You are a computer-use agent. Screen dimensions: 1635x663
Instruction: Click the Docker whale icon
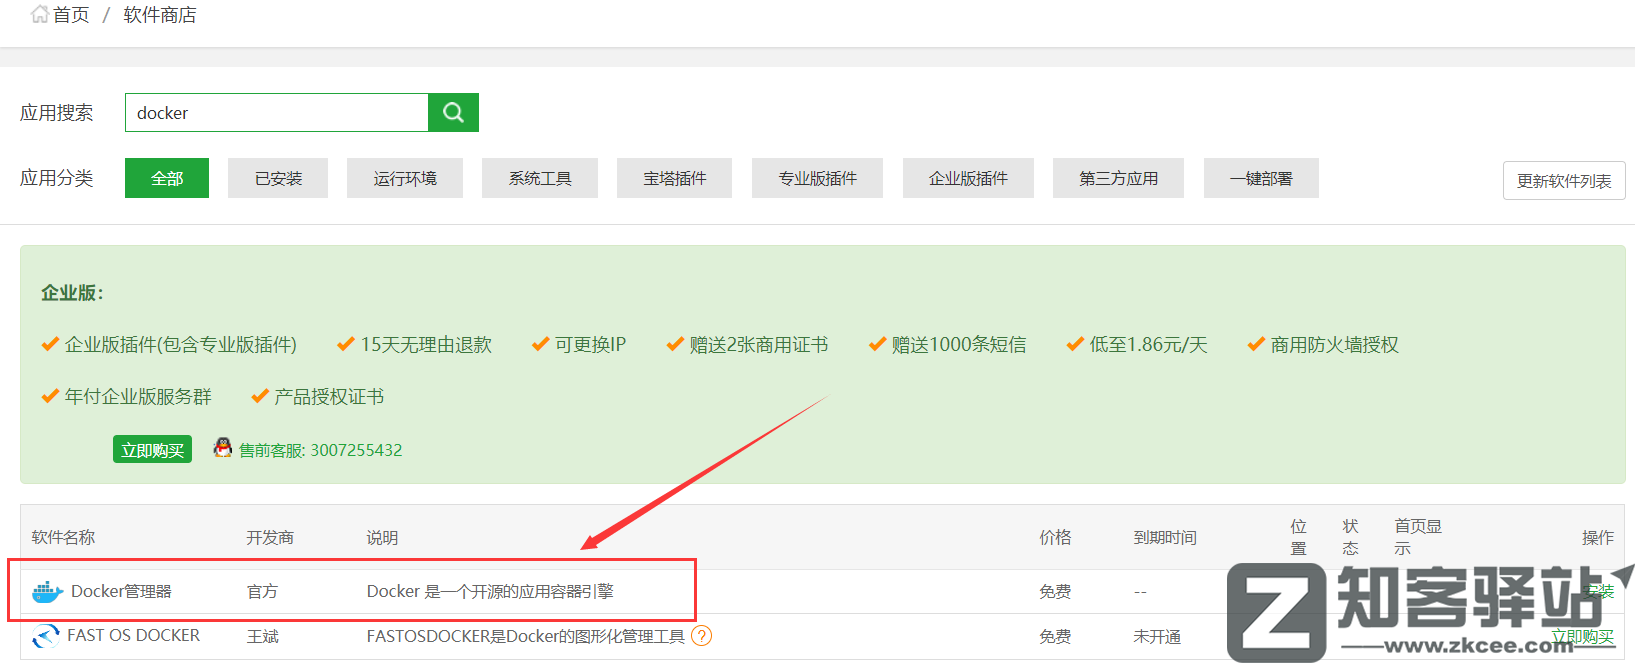47,592
